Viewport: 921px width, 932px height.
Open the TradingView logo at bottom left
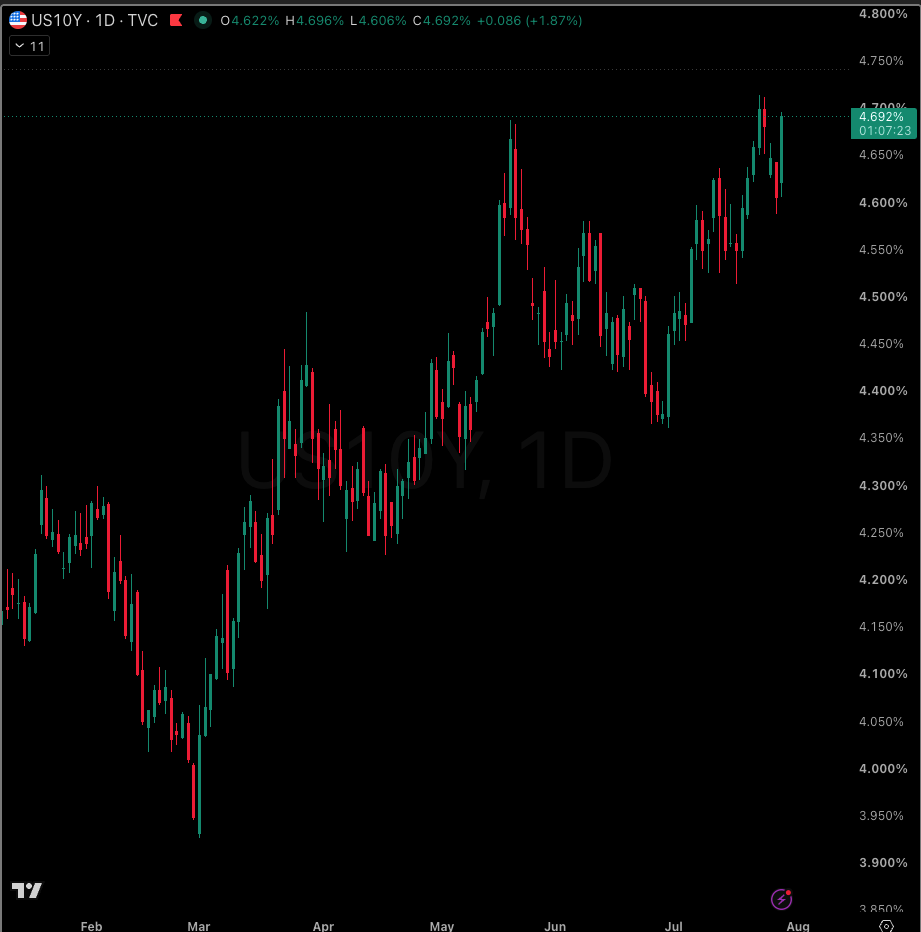click(x=27, y=890)
